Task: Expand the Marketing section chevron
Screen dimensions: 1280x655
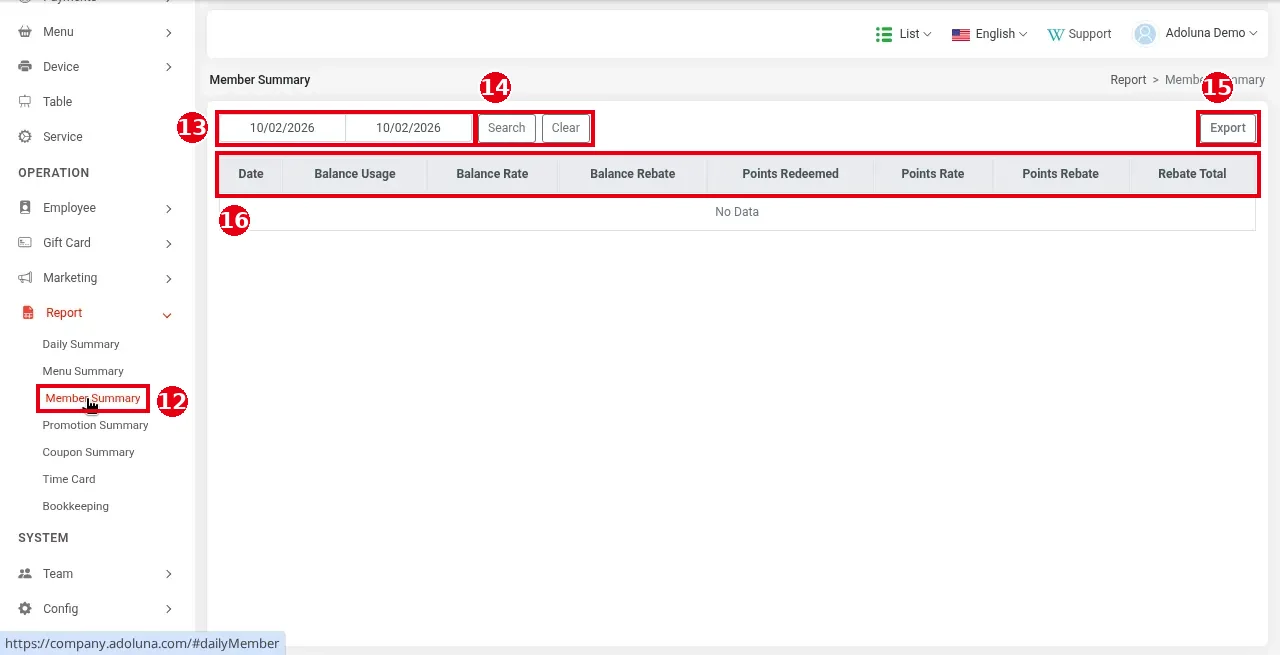Action: point(169,279)
